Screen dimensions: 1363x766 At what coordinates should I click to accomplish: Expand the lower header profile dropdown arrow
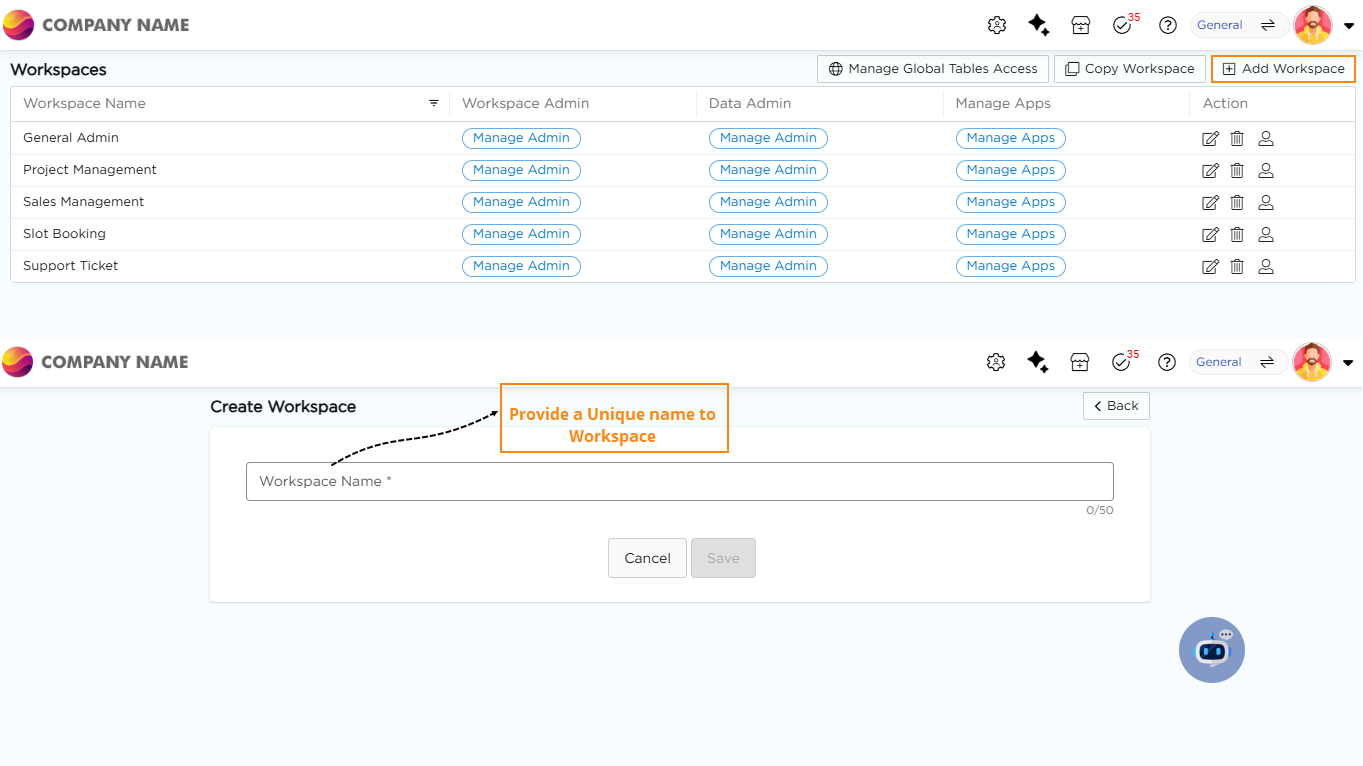point(1347,363)
